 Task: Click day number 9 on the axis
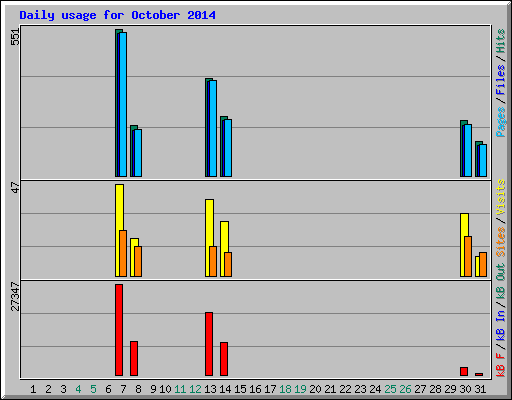(x=153, y=389)
